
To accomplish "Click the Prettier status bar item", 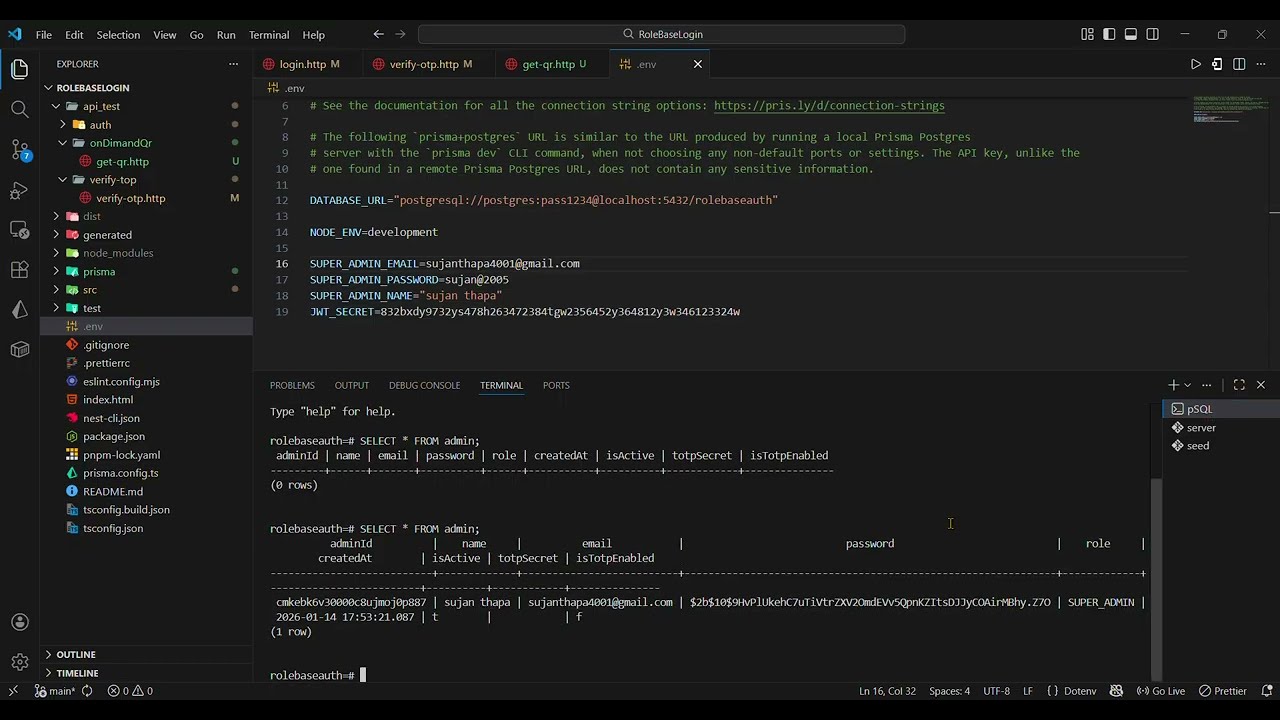I will click(x=1222, y=691).
